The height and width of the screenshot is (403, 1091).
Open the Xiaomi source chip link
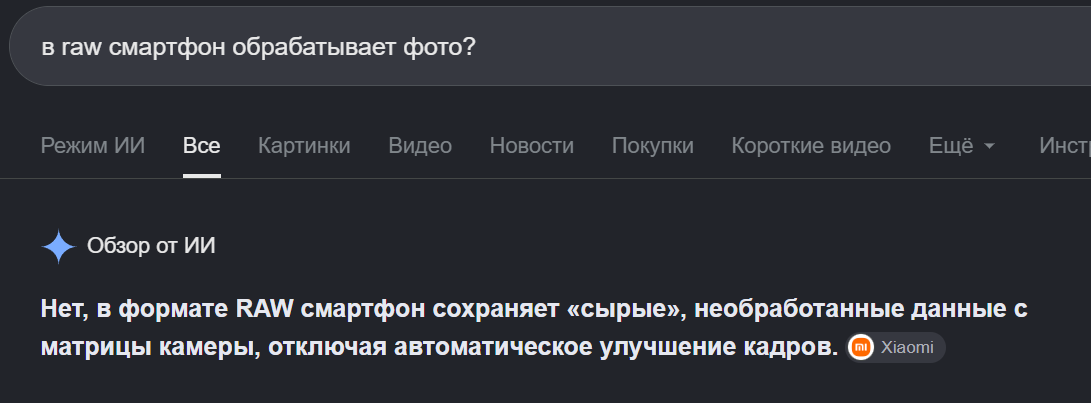895,347
